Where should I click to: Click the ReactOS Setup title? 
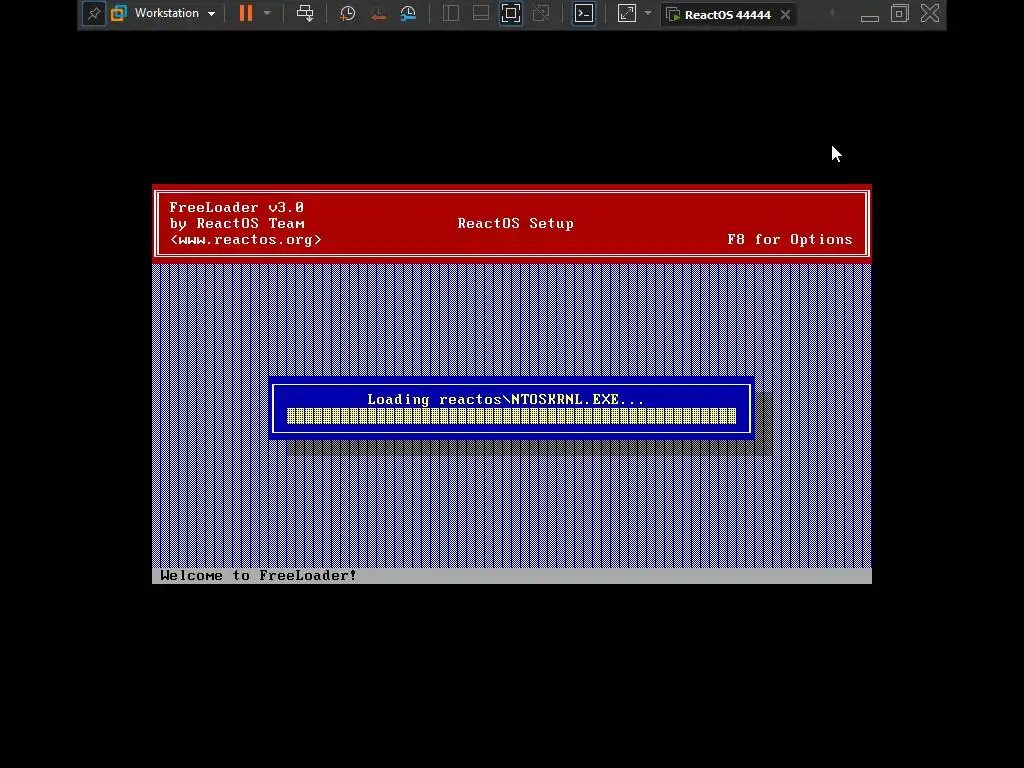point(515,223)
